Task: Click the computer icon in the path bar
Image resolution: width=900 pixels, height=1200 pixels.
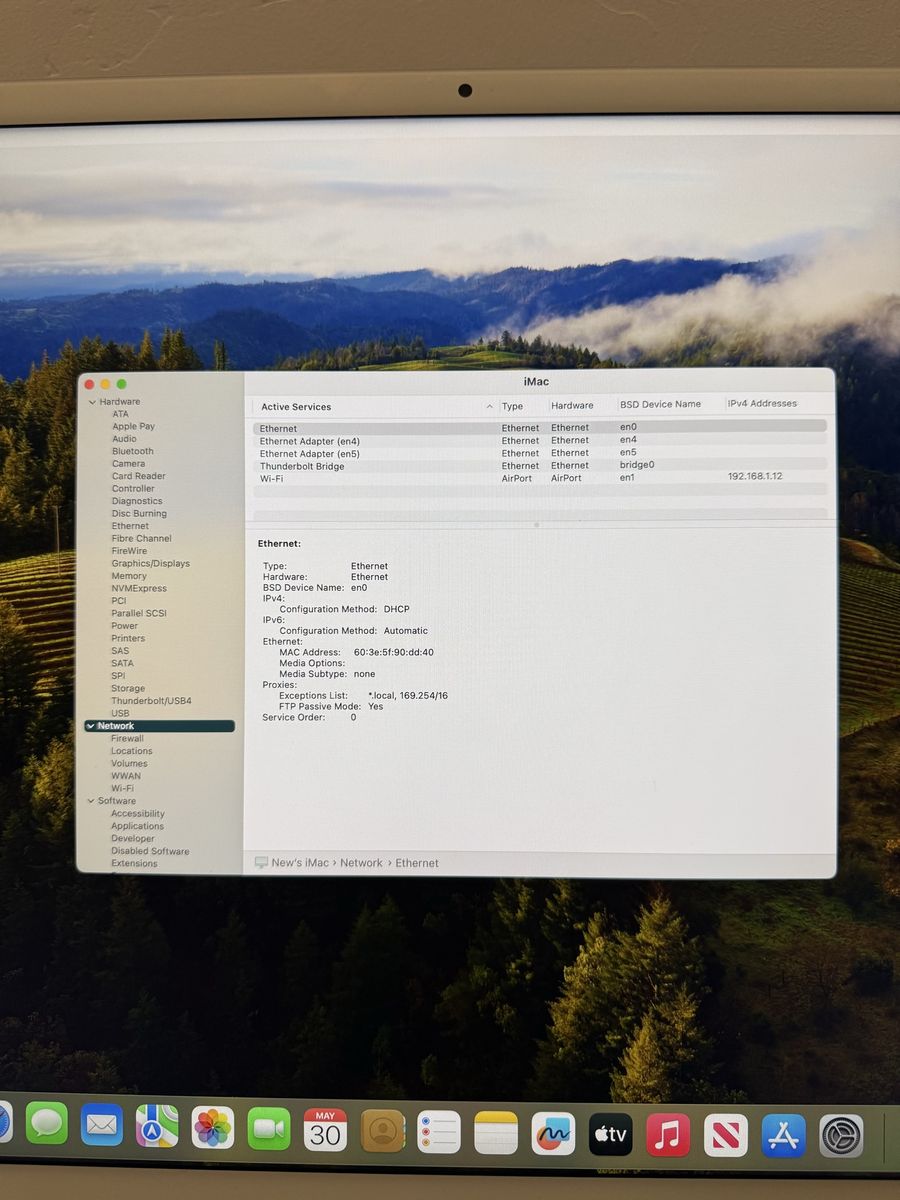Action: pos(261,863)
